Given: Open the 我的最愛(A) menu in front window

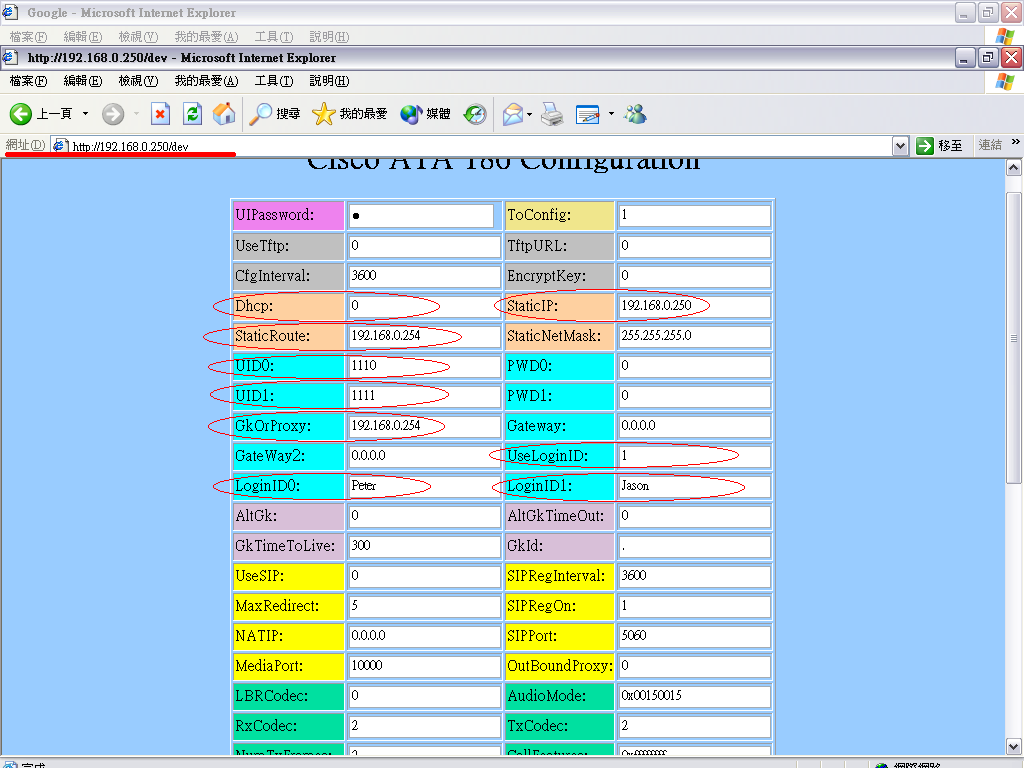Looking at the screenshot, I should (x=206, y=81).
